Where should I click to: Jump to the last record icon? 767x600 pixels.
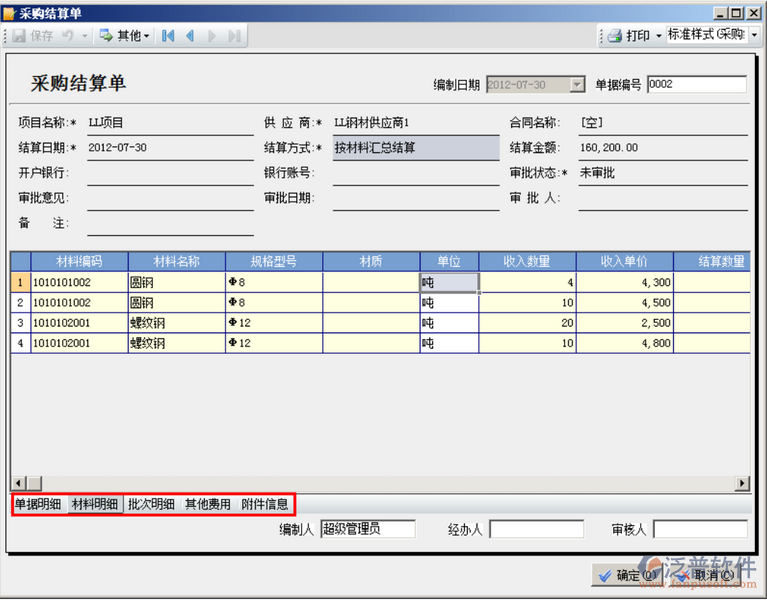click(234, 36)
